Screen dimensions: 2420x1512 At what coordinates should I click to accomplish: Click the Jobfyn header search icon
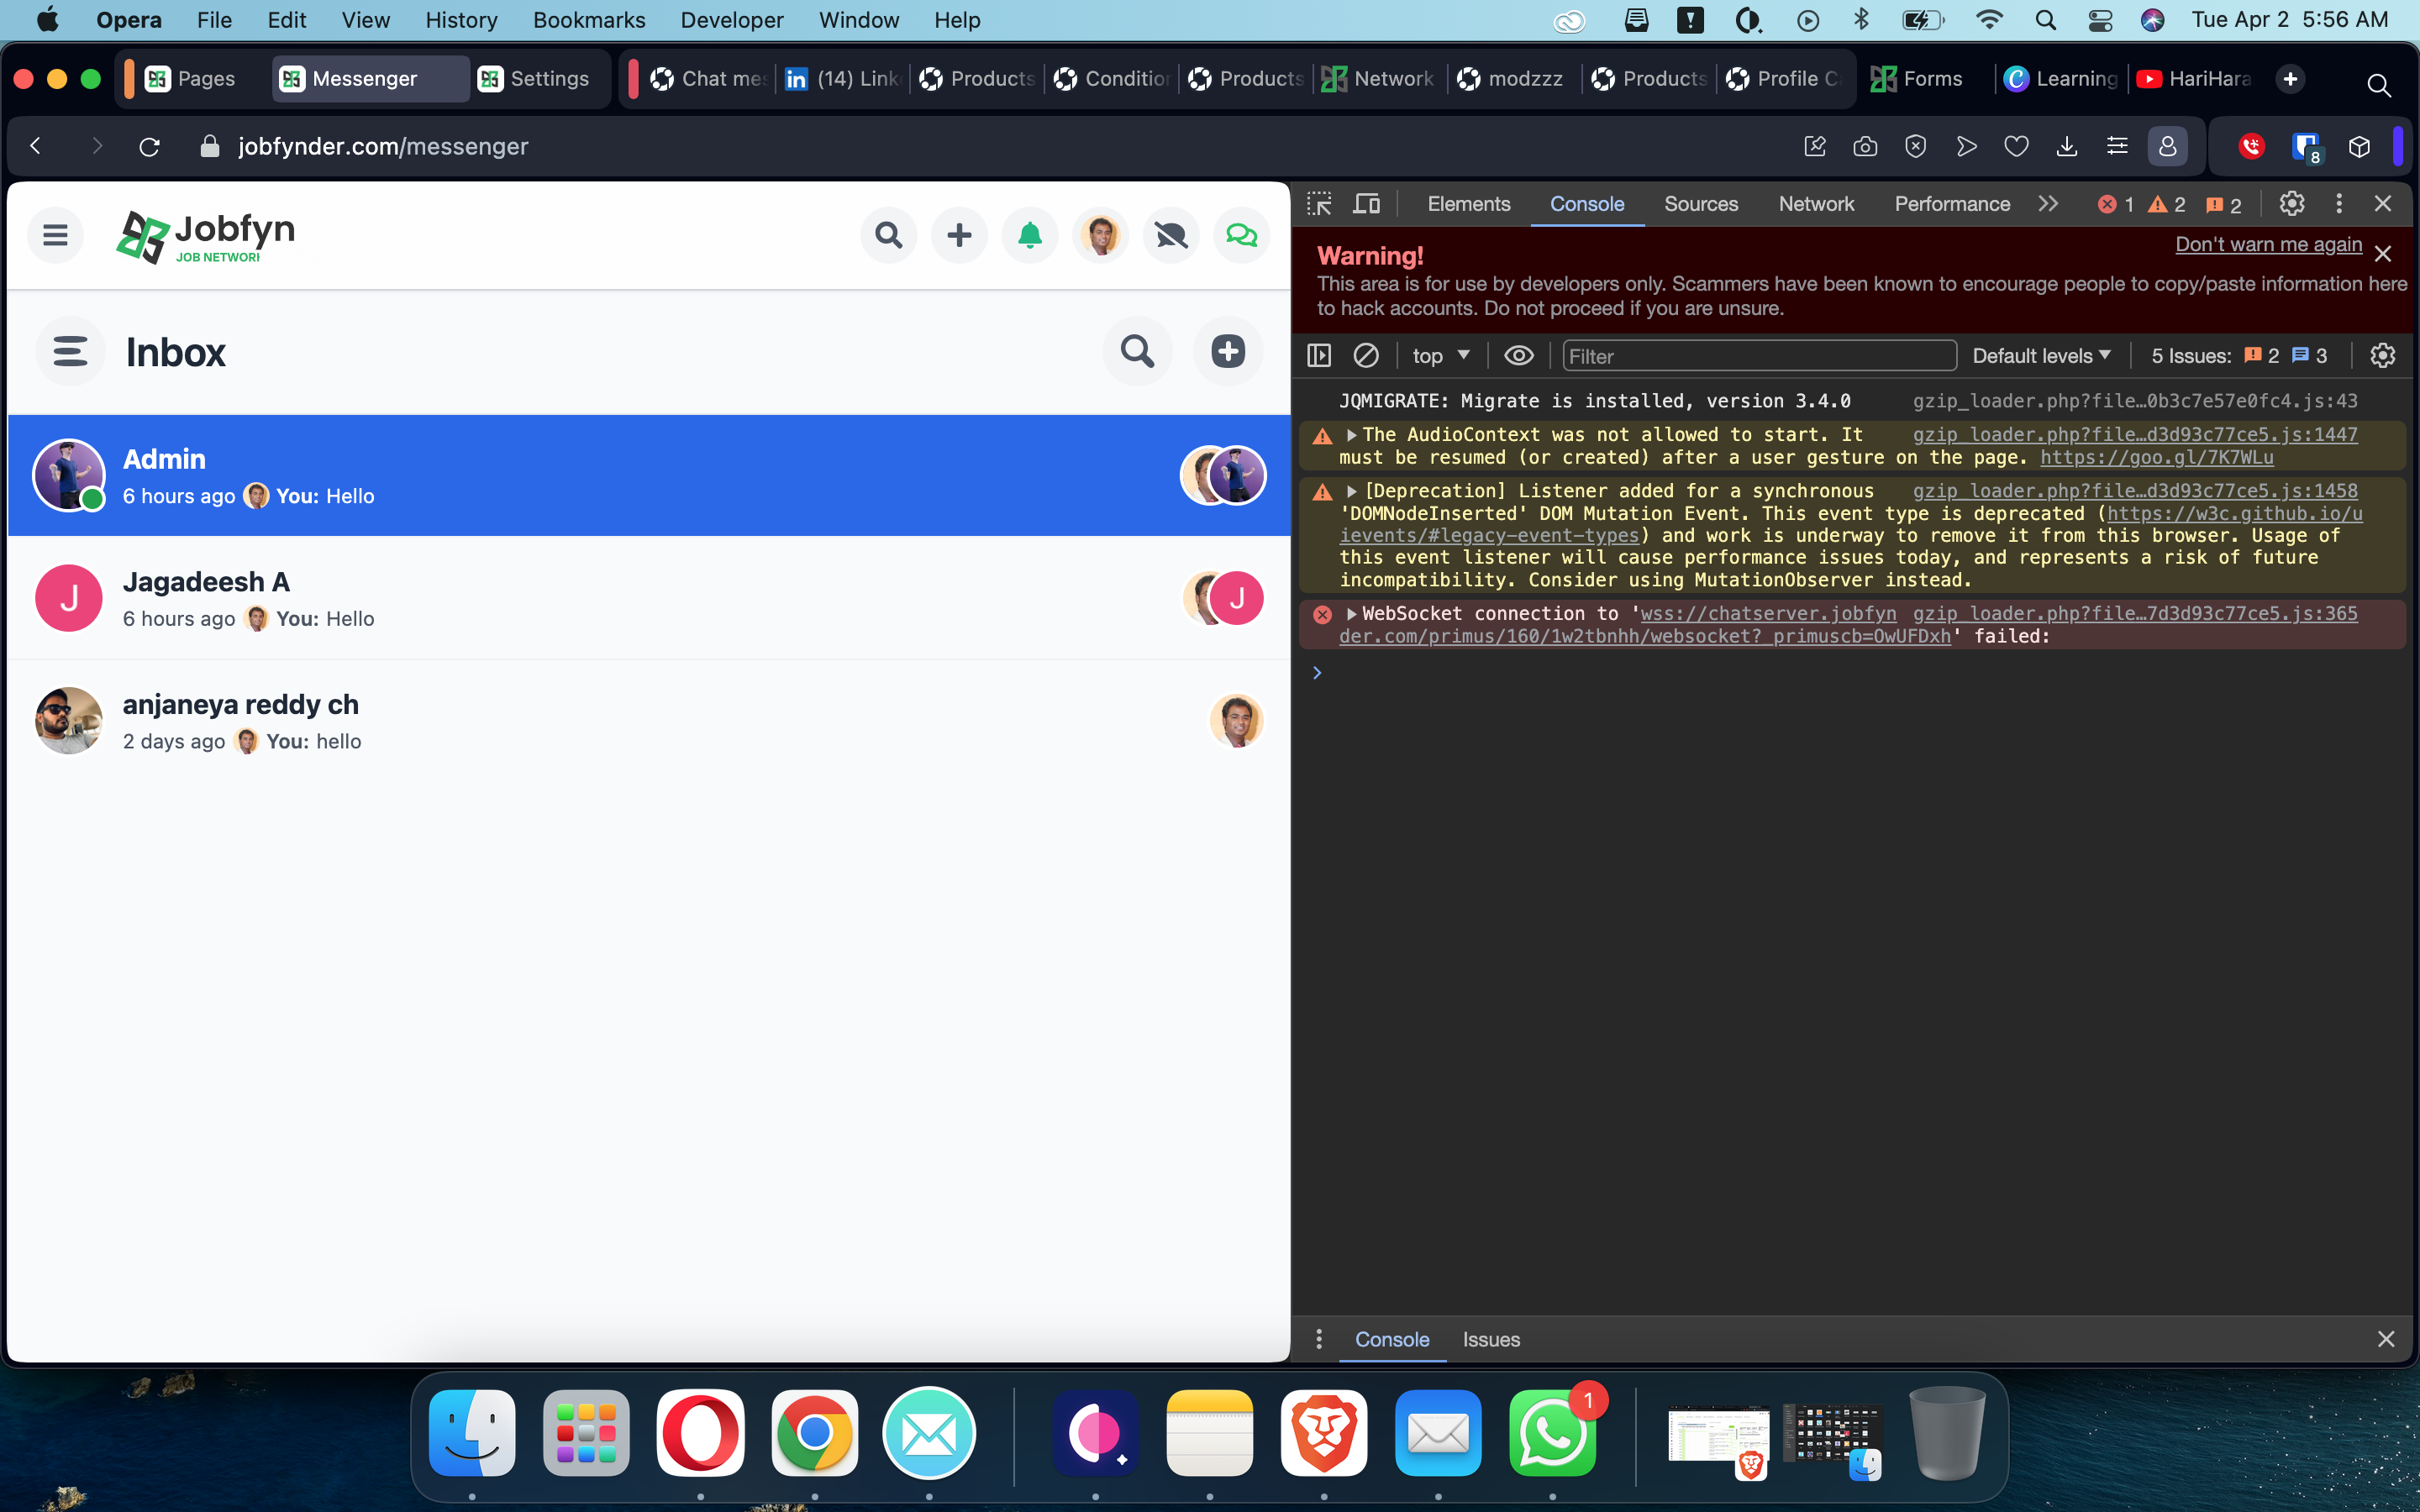tap(888, 235)
